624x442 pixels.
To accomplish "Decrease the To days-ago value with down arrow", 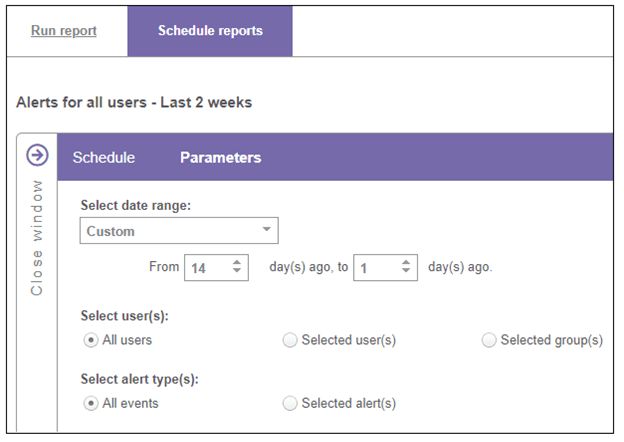I will tap(406, 271).
